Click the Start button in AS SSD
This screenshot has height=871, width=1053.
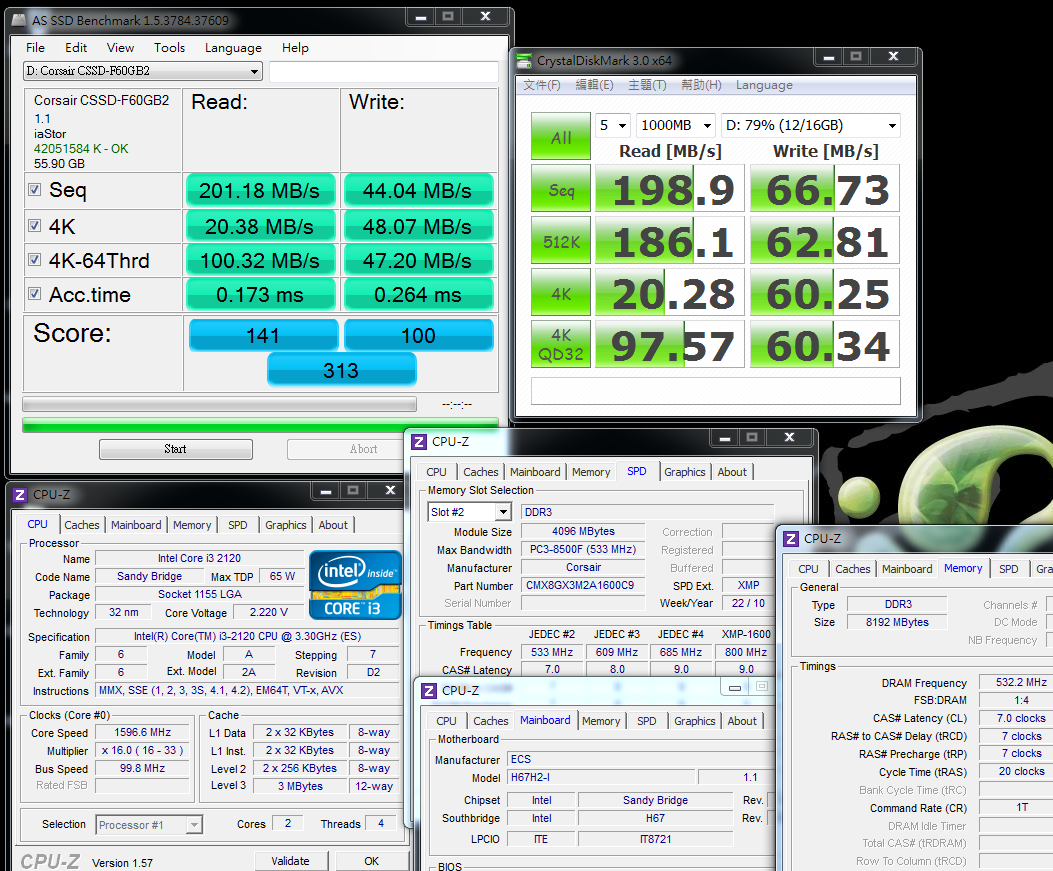coord(175,449)
